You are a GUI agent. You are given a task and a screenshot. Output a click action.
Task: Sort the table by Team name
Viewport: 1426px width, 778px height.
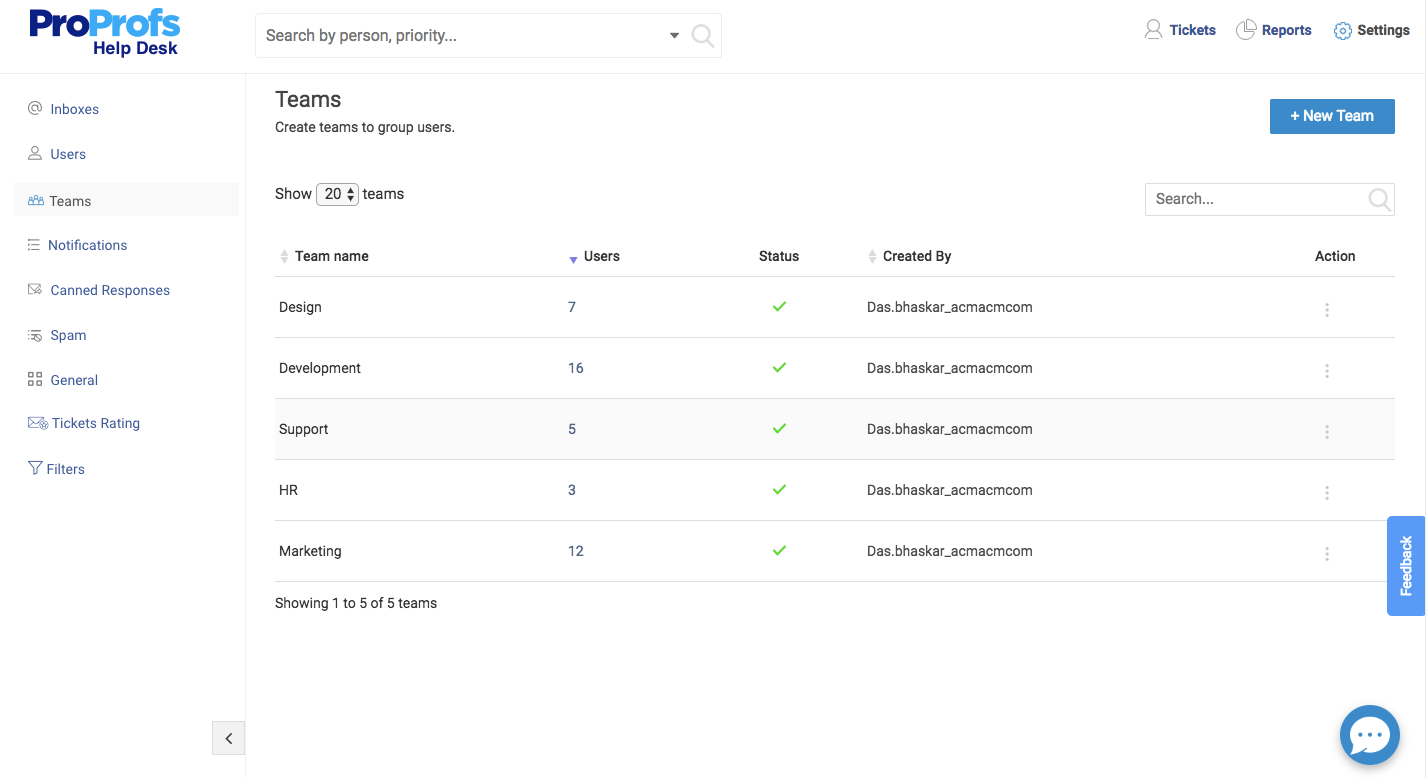331,256
